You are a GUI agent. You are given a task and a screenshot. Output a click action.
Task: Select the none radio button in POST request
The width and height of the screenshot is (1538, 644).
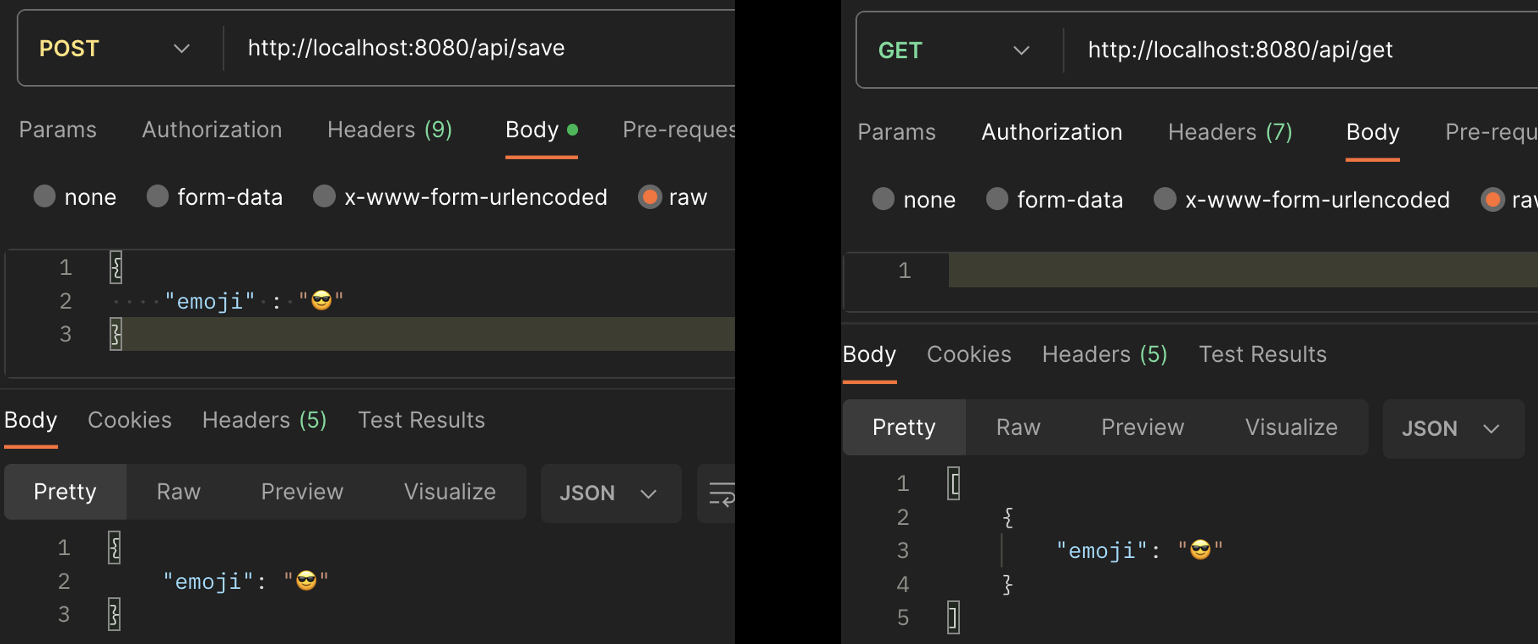tap(44, 197)
